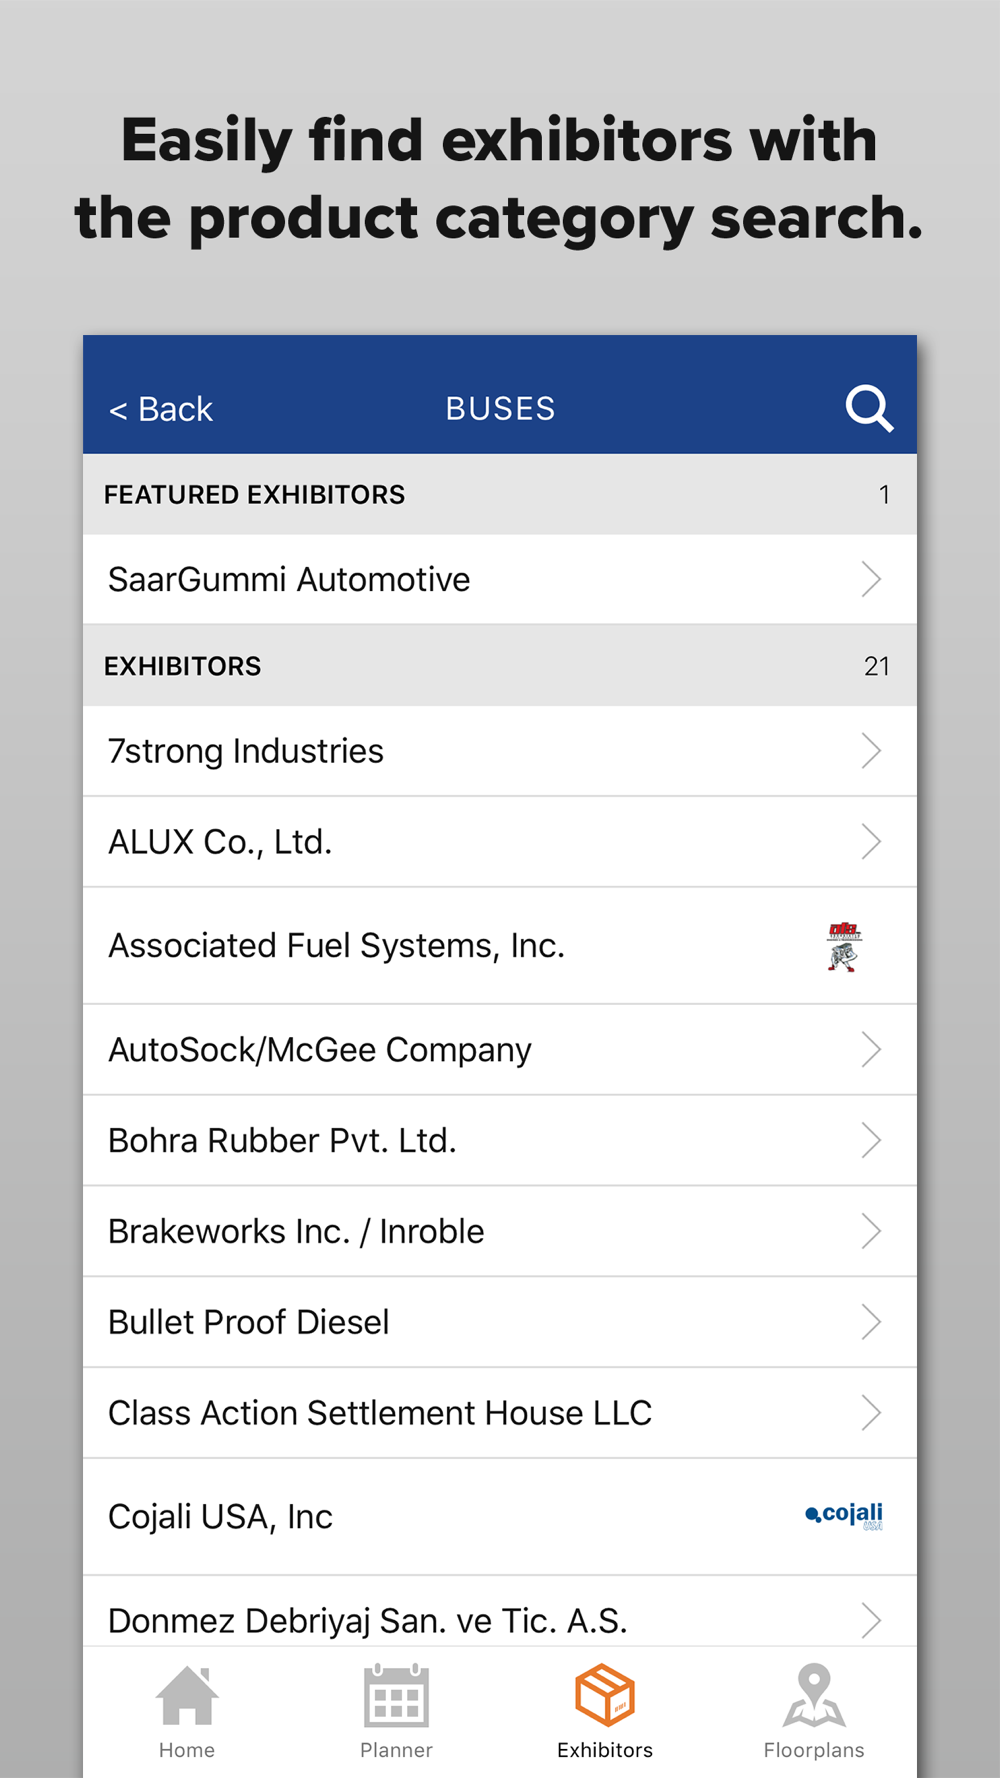Image resolution: width=1000 pixels, height=1778 pixels.
Task: Click the Bullet Proof Diesel chevron
Action: 871,1322
